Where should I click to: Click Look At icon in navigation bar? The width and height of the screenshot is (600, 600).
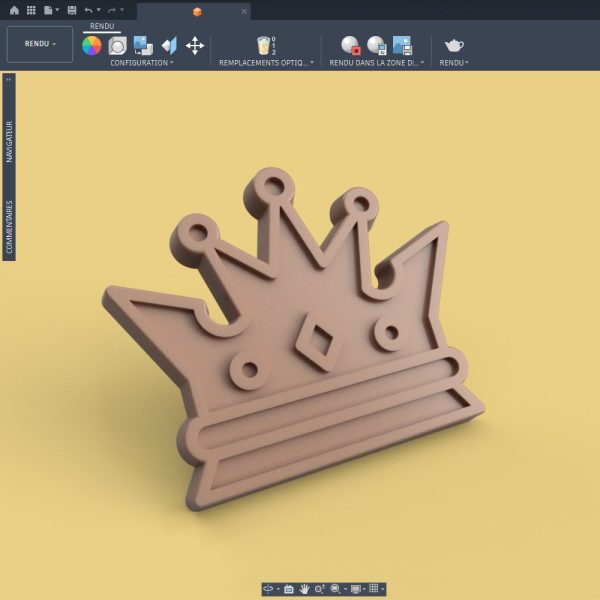tap(289, 589)
